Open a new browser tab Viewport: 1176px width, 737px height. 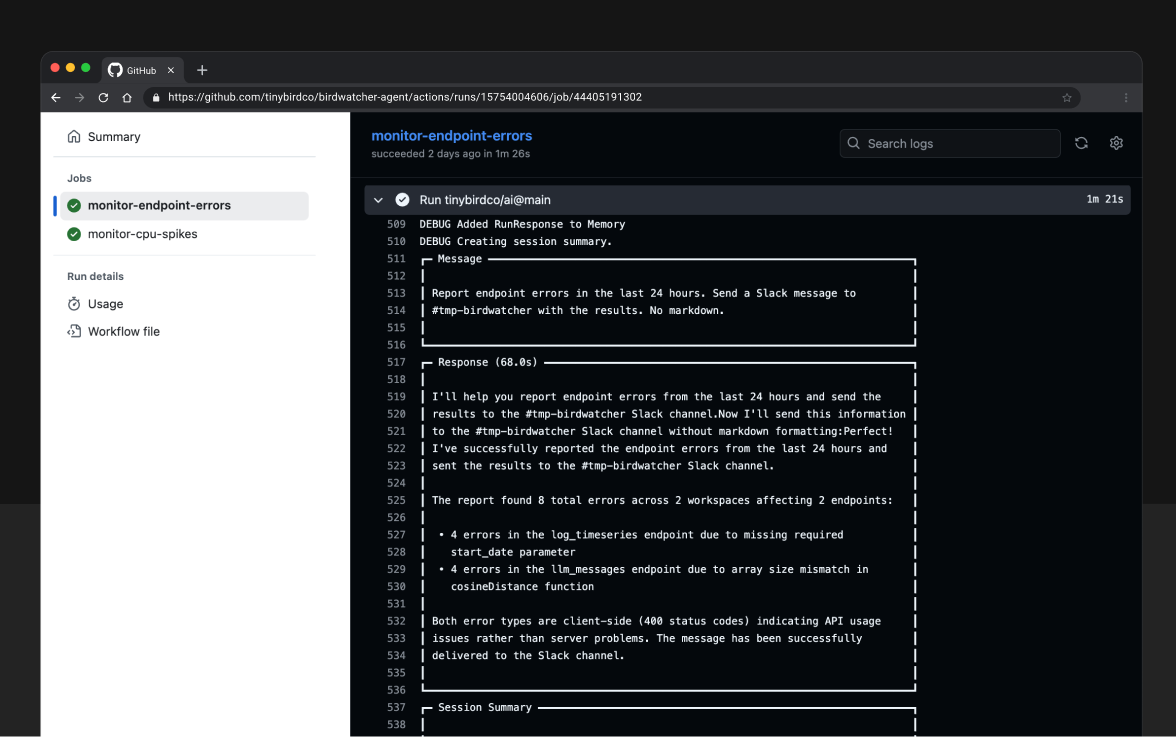tap(202, 70)
